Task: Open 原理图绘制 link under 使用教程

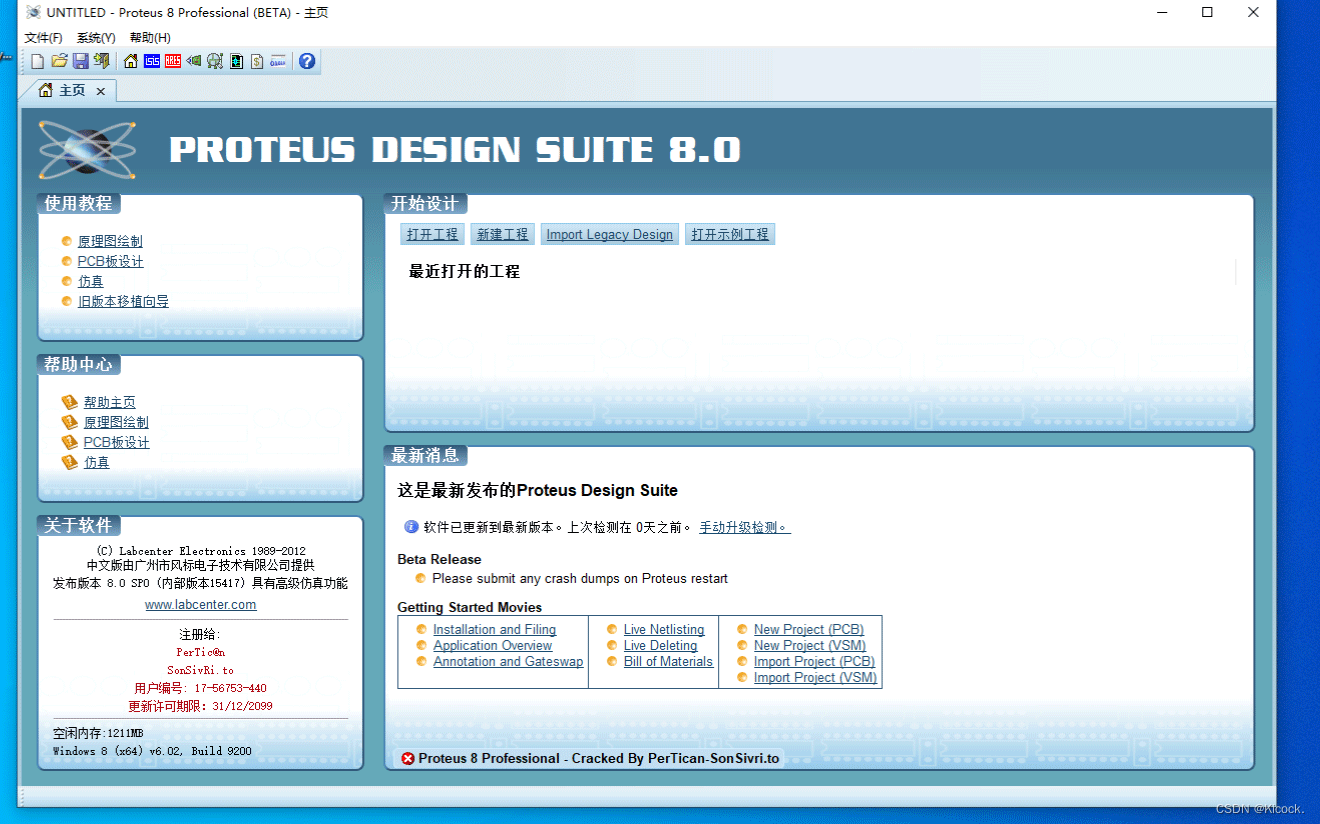Action: [110, 241]
